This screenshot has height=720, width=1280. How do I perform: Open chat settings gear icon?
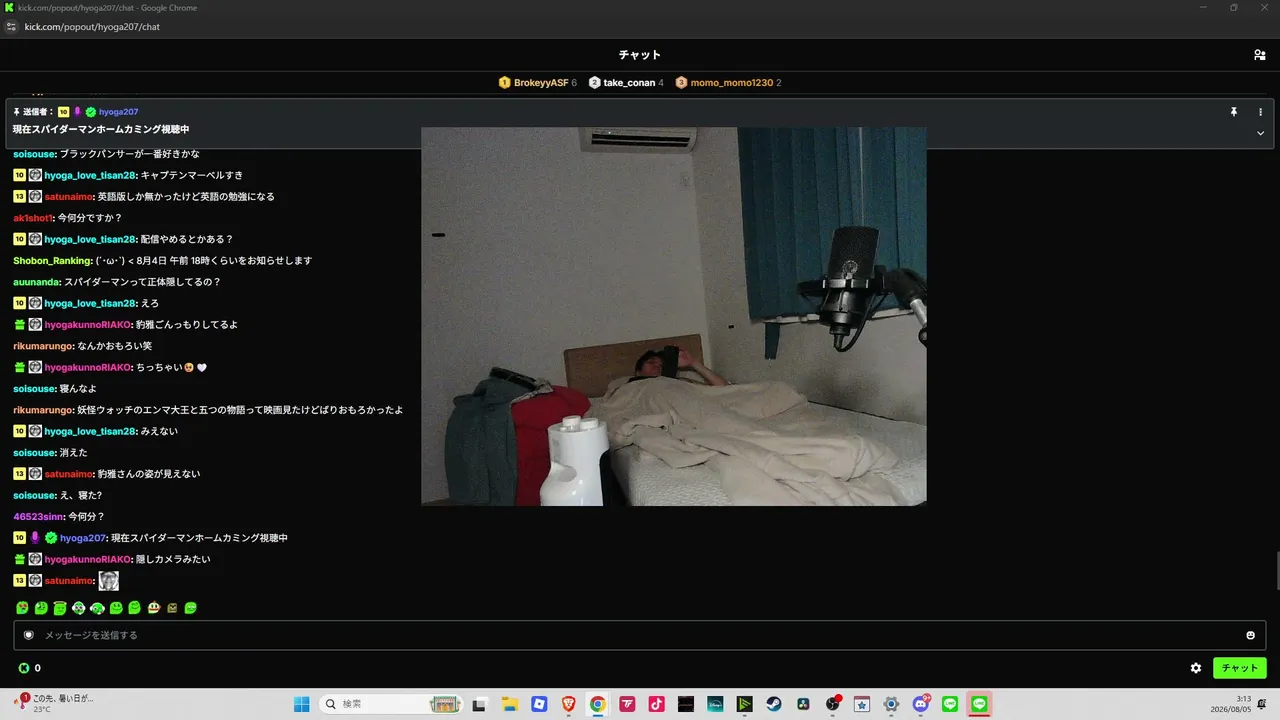(x=1195, y=668)
